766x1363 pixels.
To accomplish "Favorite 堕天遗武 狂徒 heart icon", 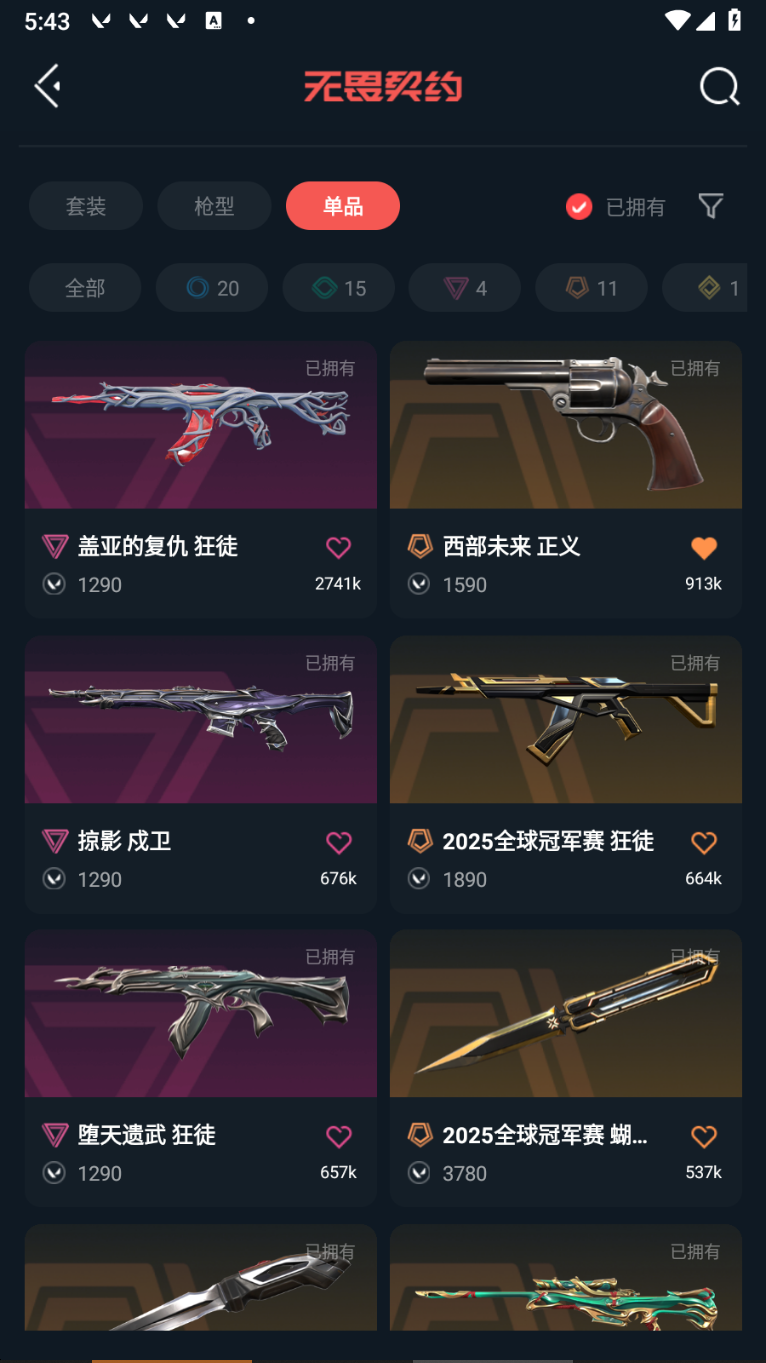I will 339,1136.
